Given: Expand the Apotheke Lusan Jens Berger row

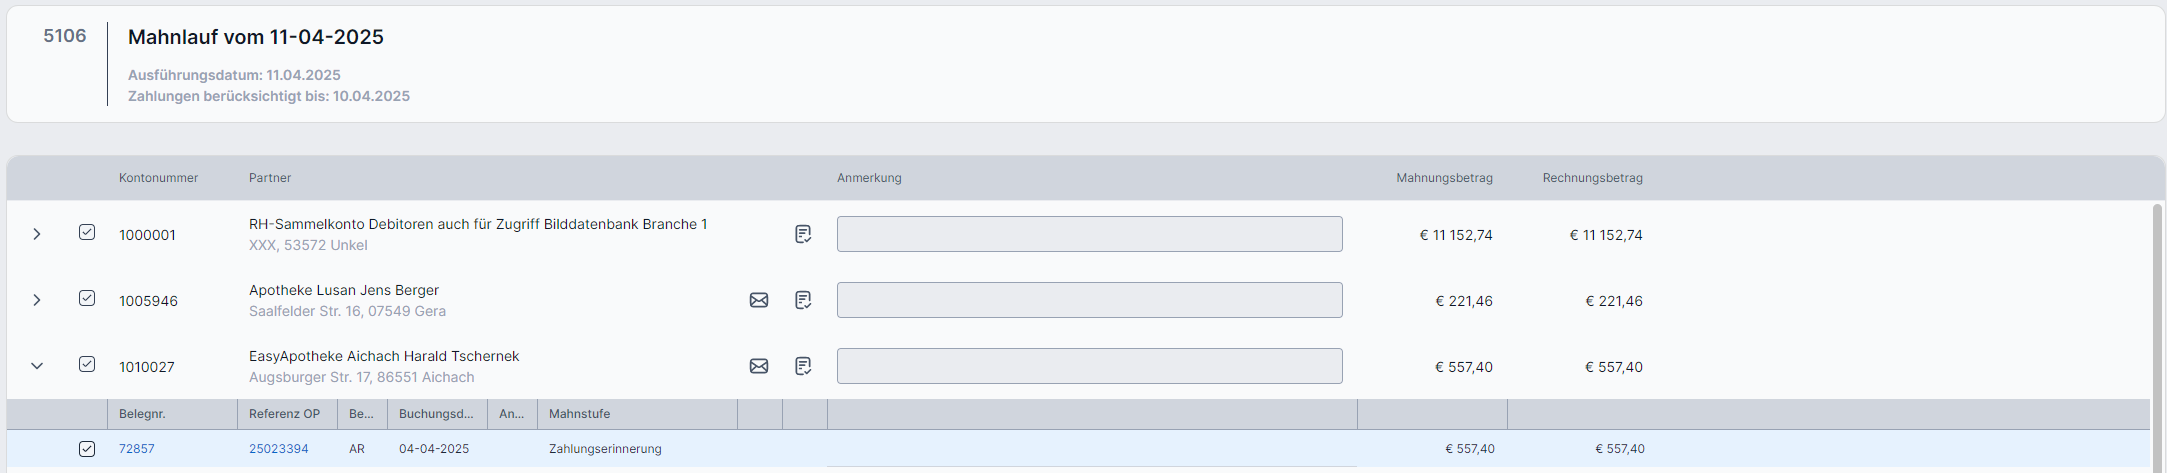Looking at the screenshot, I should pyautogui.click(x=37, y=300).
